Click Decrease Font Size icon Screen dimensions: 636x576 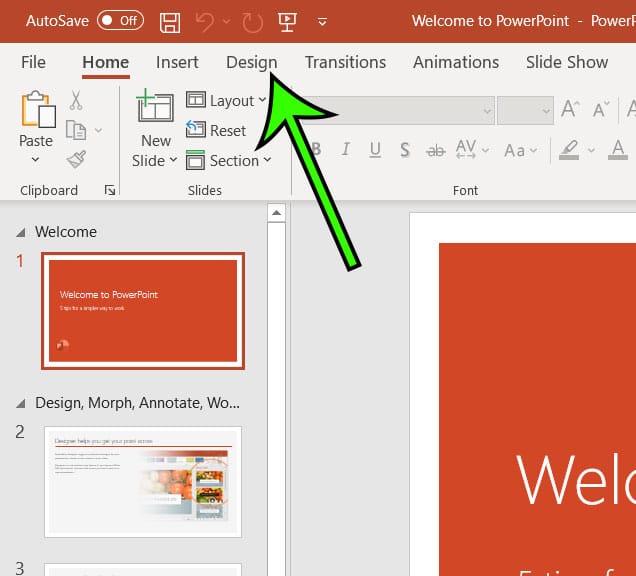(x=601, y=109)
